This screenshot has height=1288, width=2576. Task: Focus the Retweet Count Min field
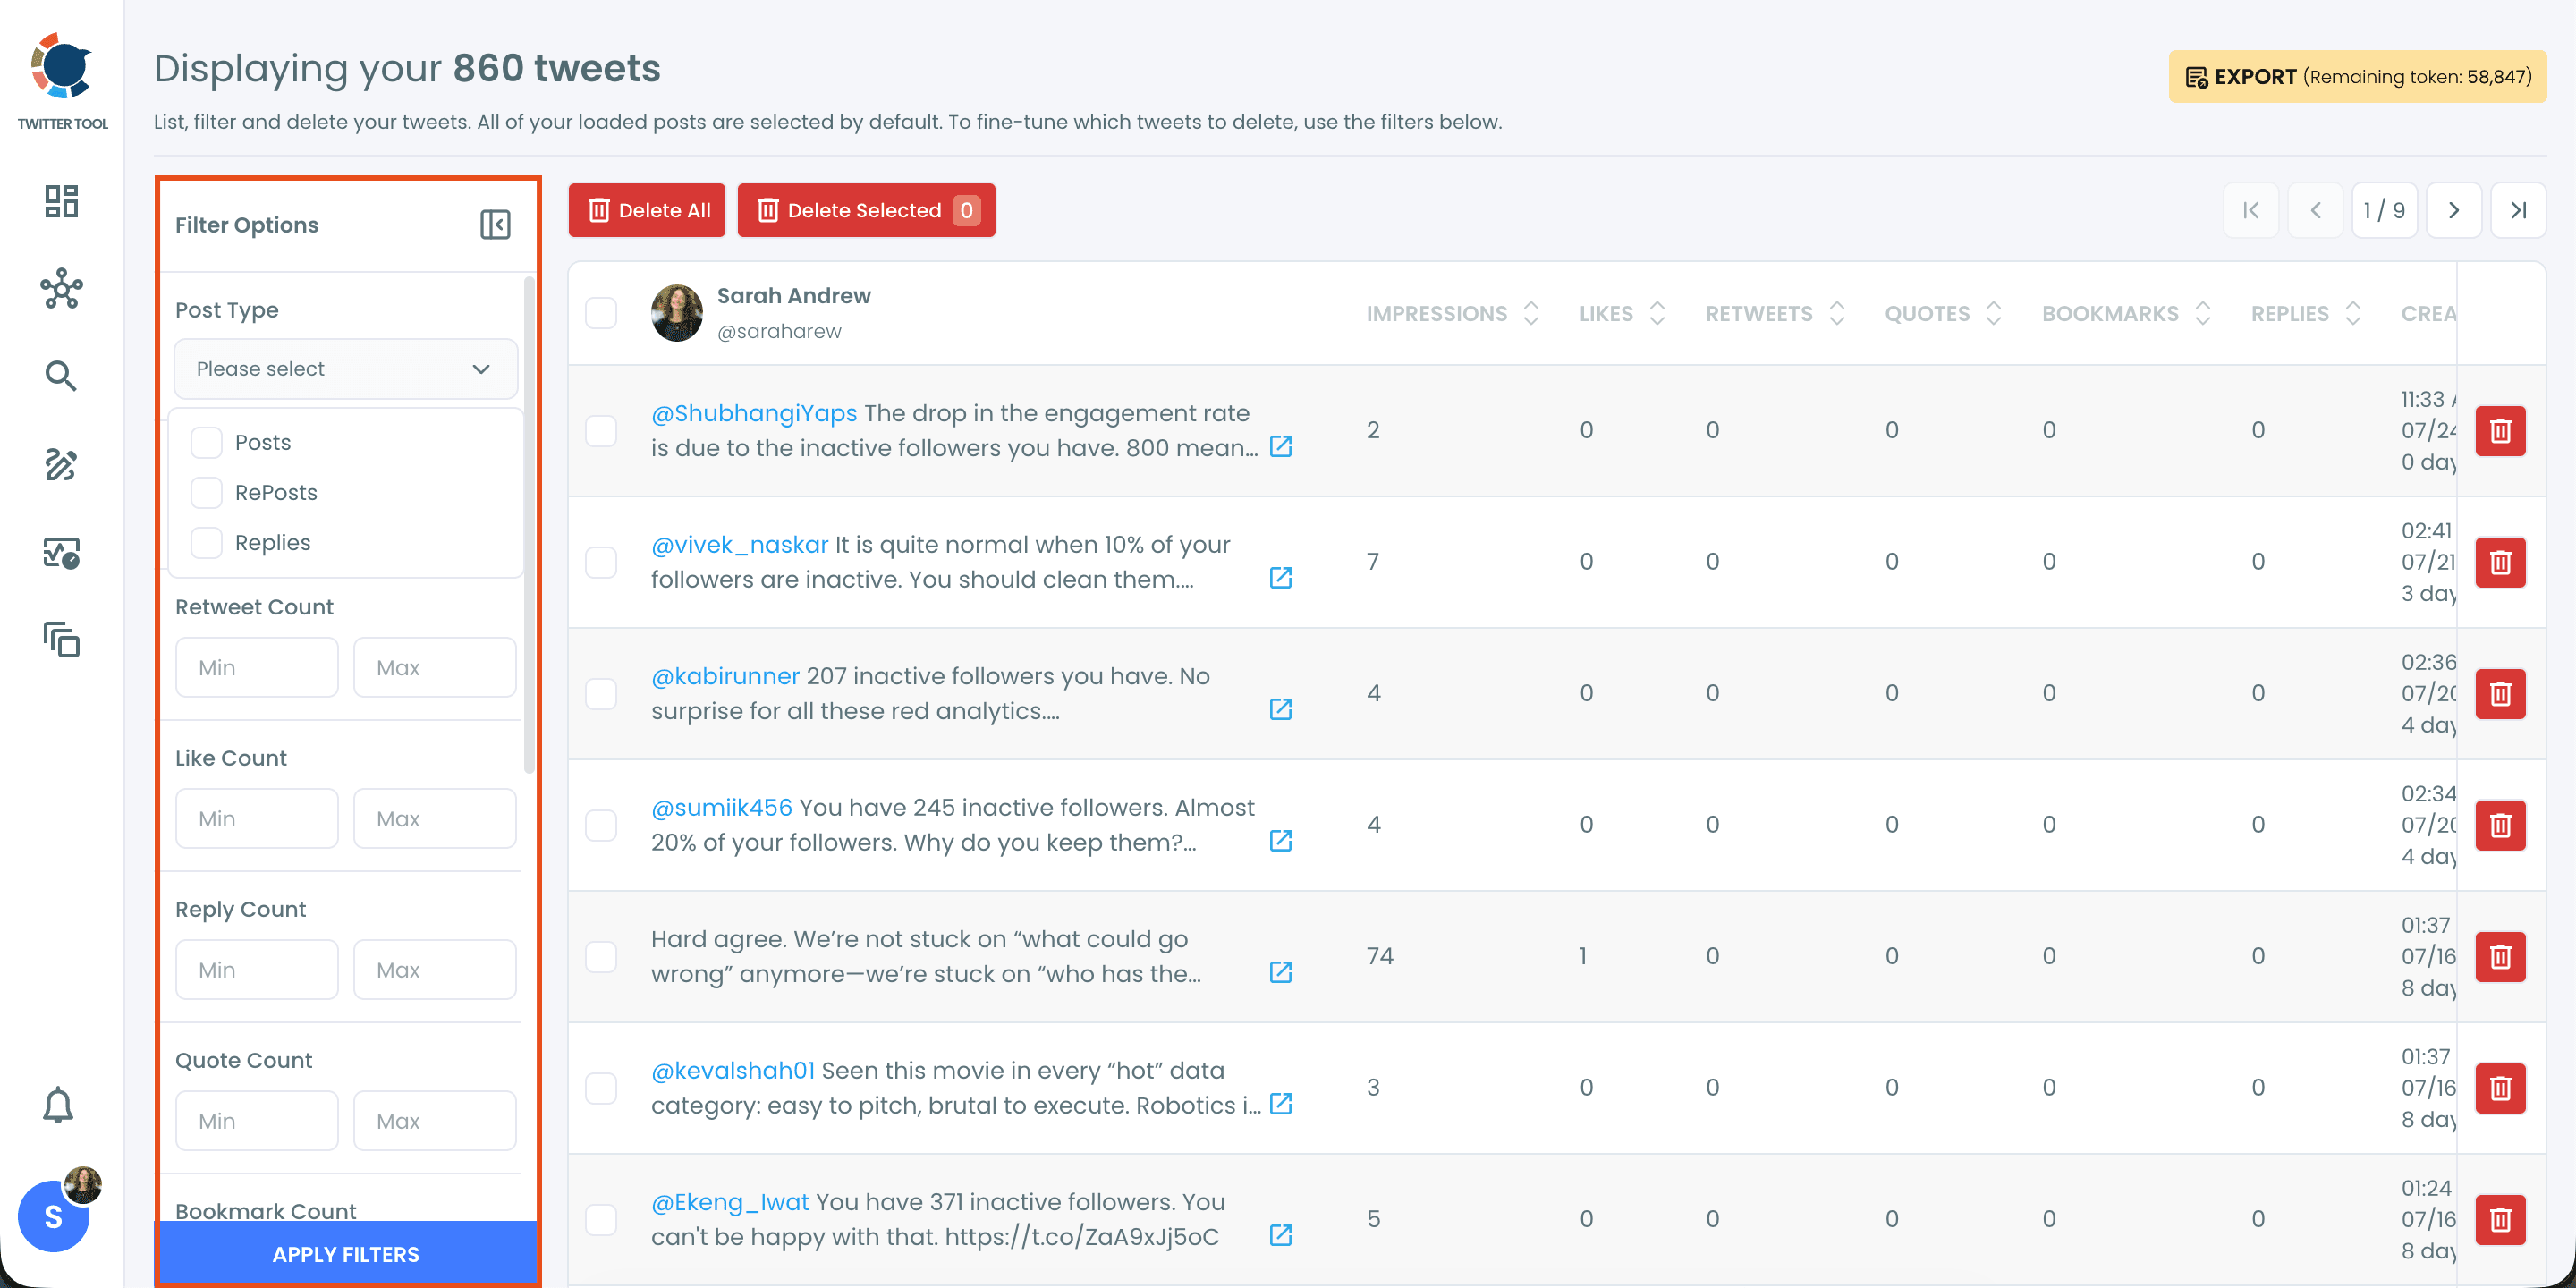point(257,668)
